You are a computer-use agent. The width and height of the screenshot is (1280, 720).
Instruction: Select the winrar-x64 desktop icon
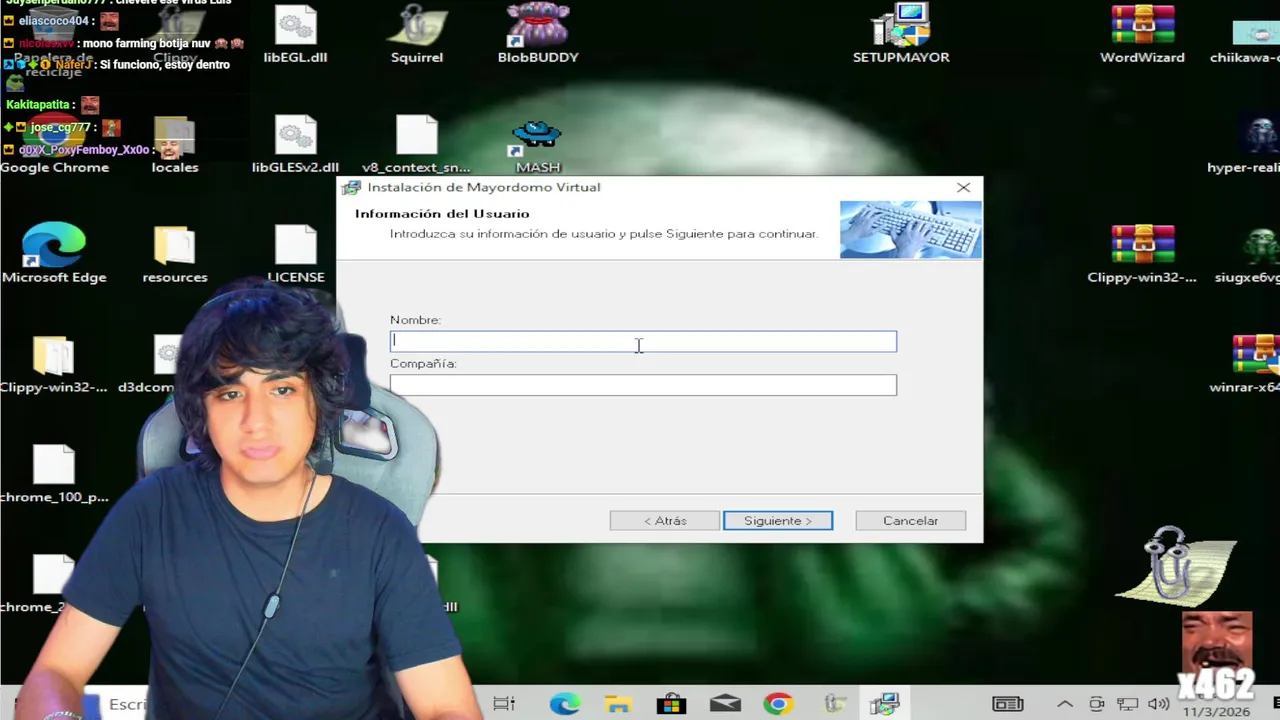(1246, 365)
